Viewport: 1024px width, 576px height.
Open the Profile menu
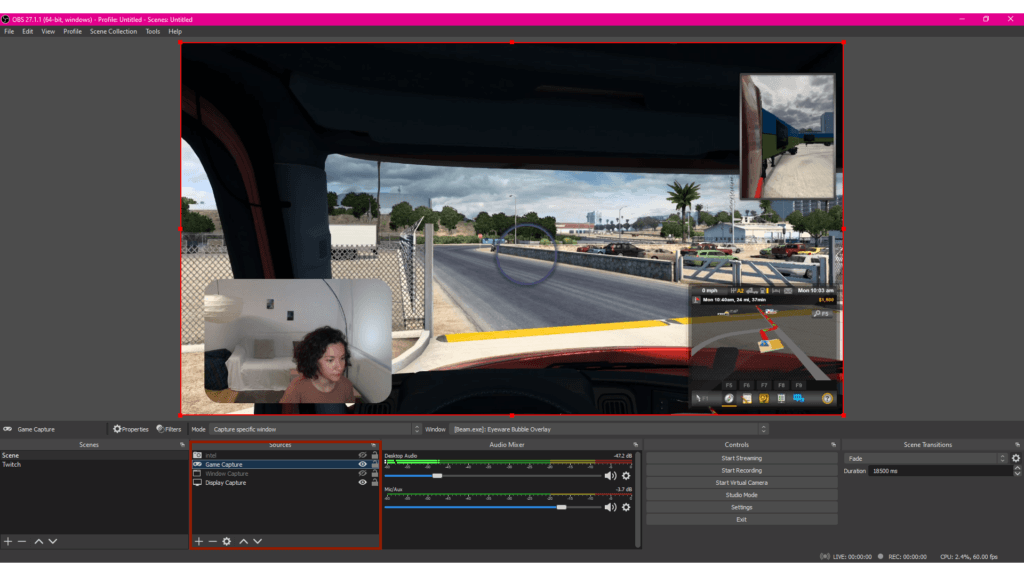coord(72,31)
